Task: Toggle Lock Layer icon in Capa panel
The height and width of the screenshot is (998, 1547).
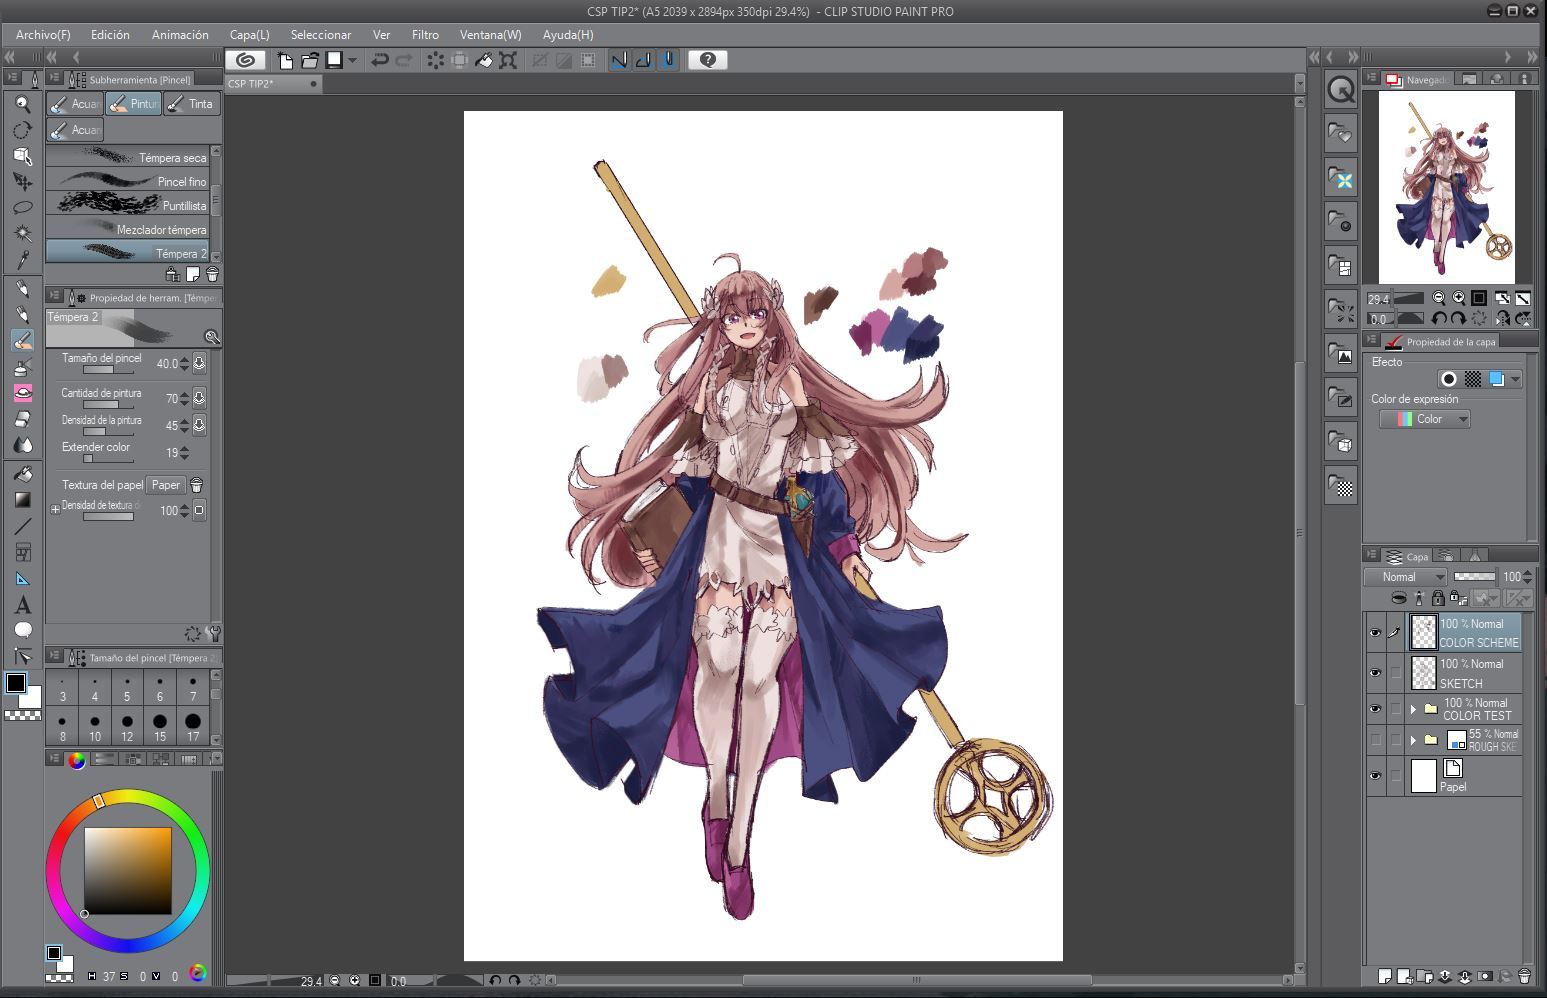Action: point(1438,598)
